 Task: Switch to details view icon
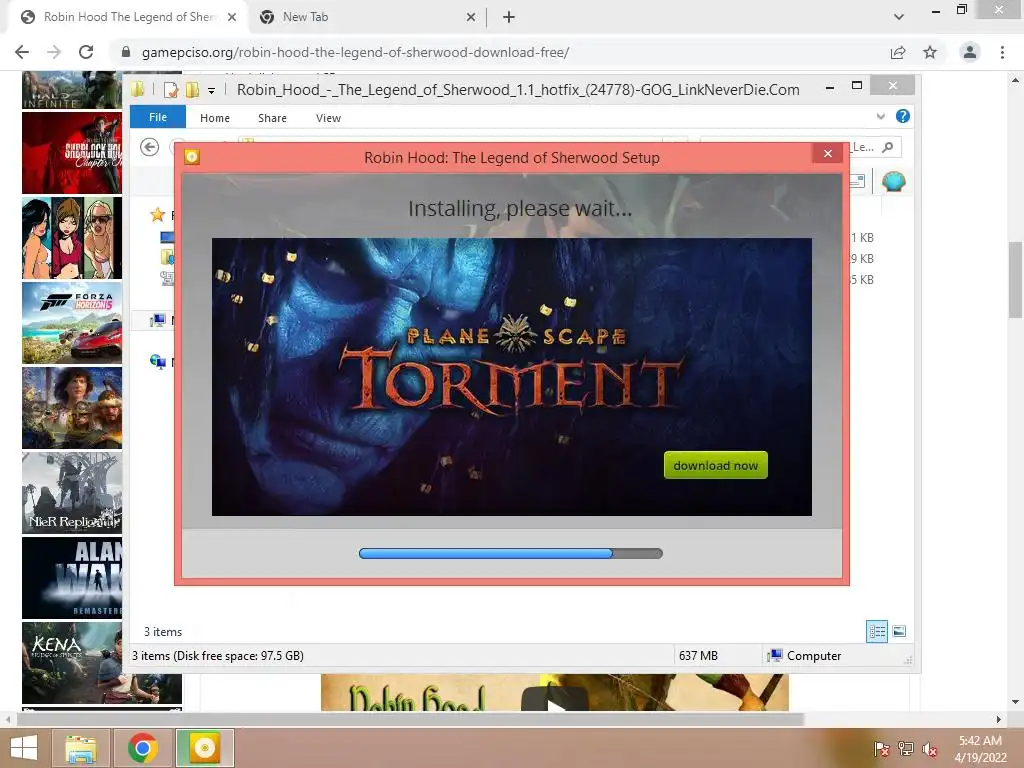[877, 632]
